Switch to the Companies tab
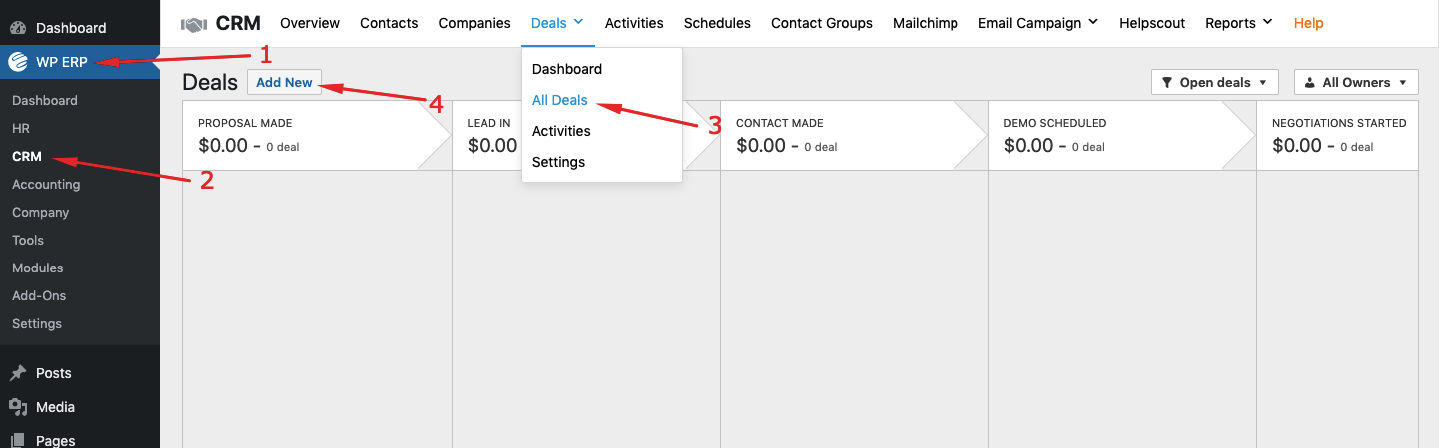 474,23
